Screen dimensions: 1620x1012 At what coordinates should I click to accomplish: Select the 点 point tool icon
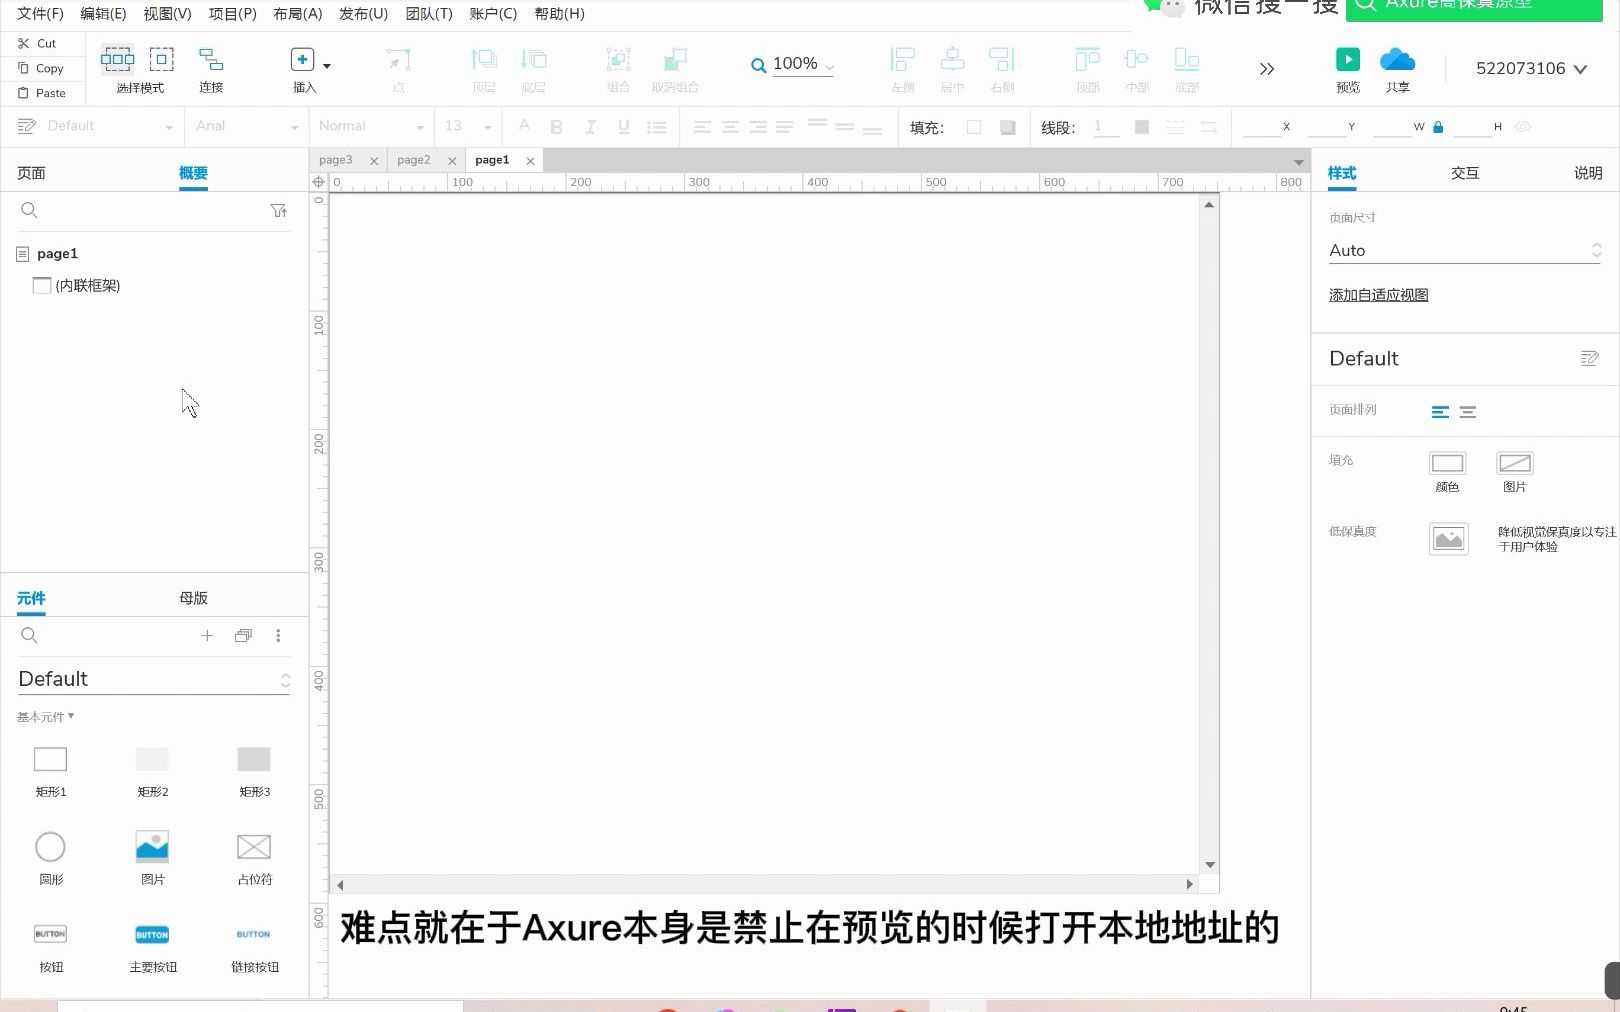coord(398,60)
